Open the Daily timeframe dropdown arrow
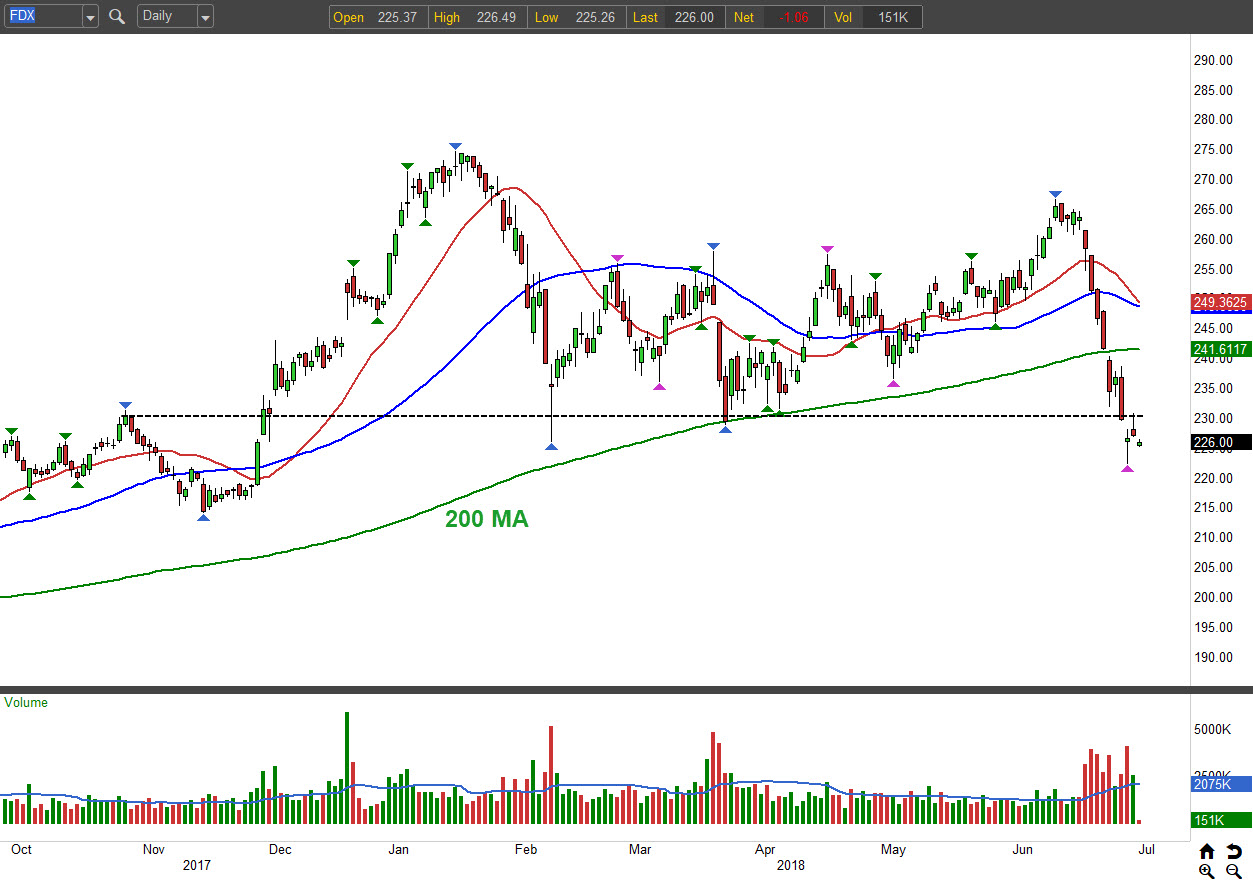 [x=205, y=17]
